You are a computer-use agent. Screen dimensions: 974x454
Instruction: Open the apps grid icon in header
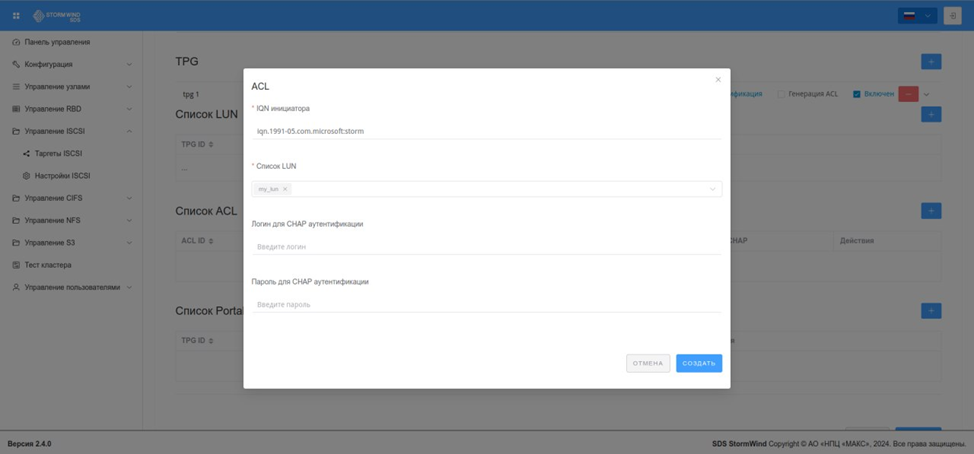(16, 16)
